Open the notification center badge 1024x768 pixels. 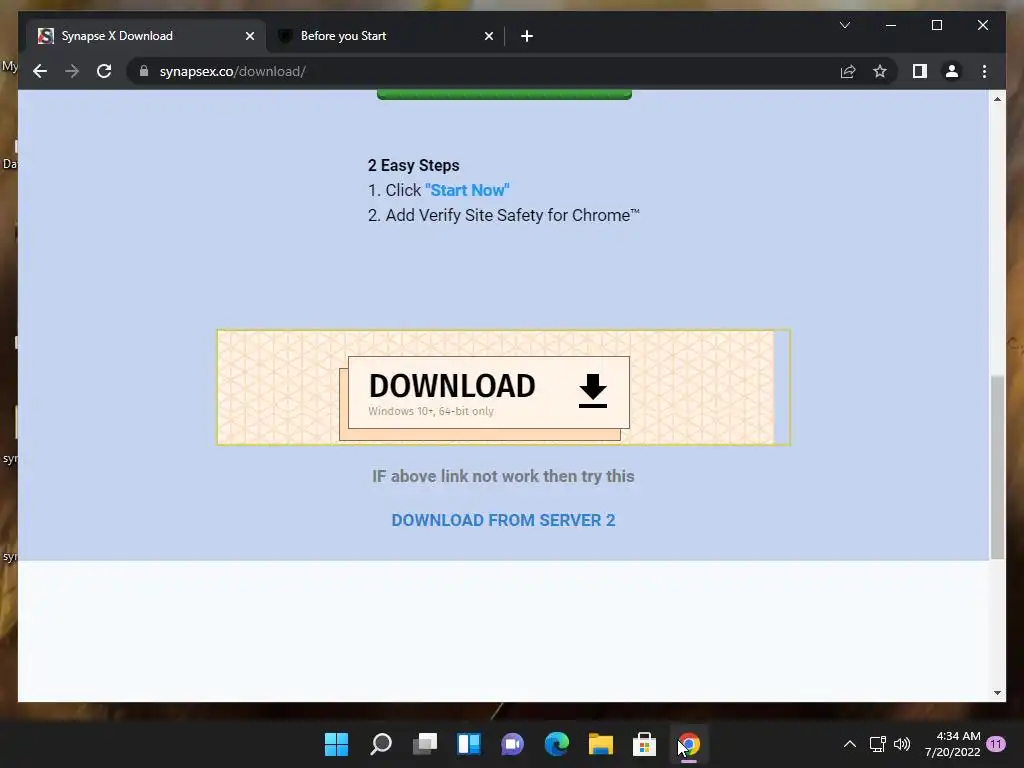(x=996, y=744)
